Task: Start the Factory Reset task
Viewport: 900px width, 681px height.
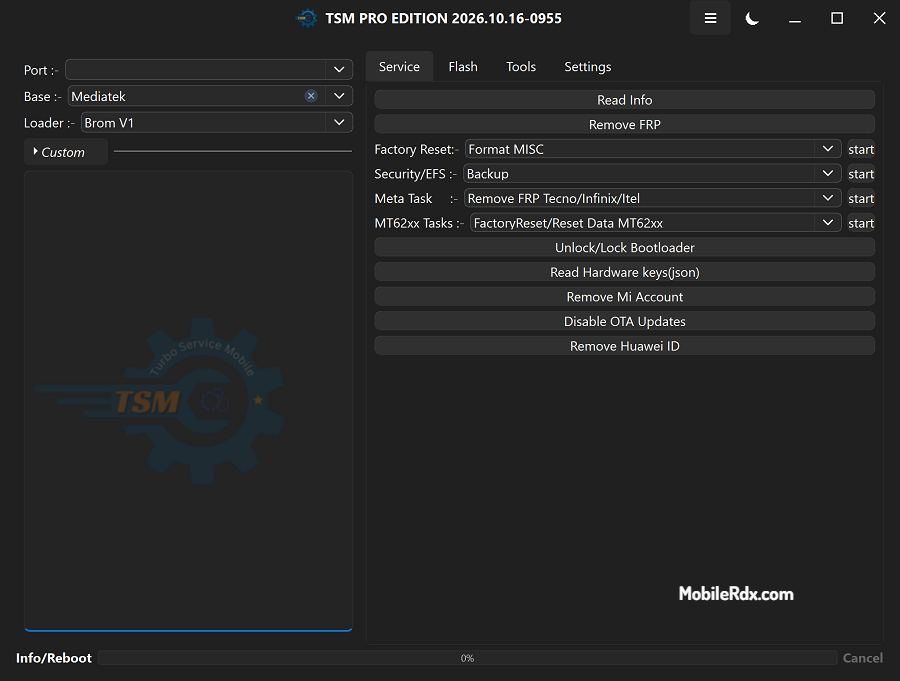Action: tap(861, 149)
